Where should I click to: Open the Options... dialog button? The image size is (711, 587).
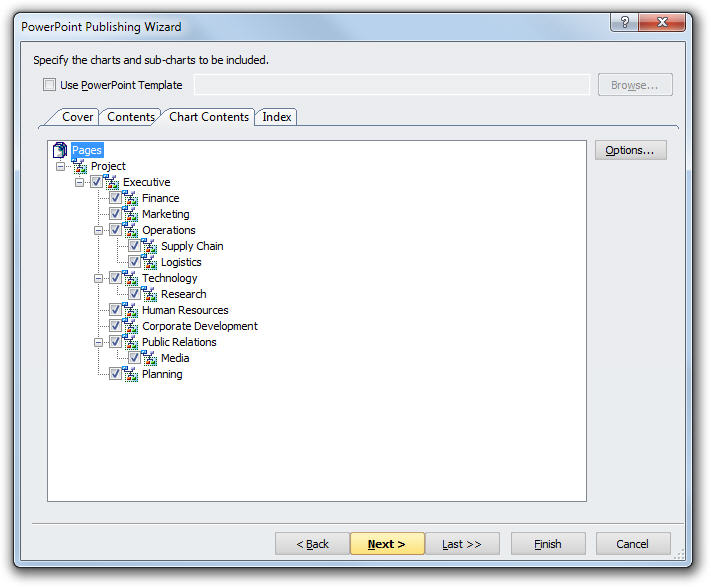click(630, 150)
